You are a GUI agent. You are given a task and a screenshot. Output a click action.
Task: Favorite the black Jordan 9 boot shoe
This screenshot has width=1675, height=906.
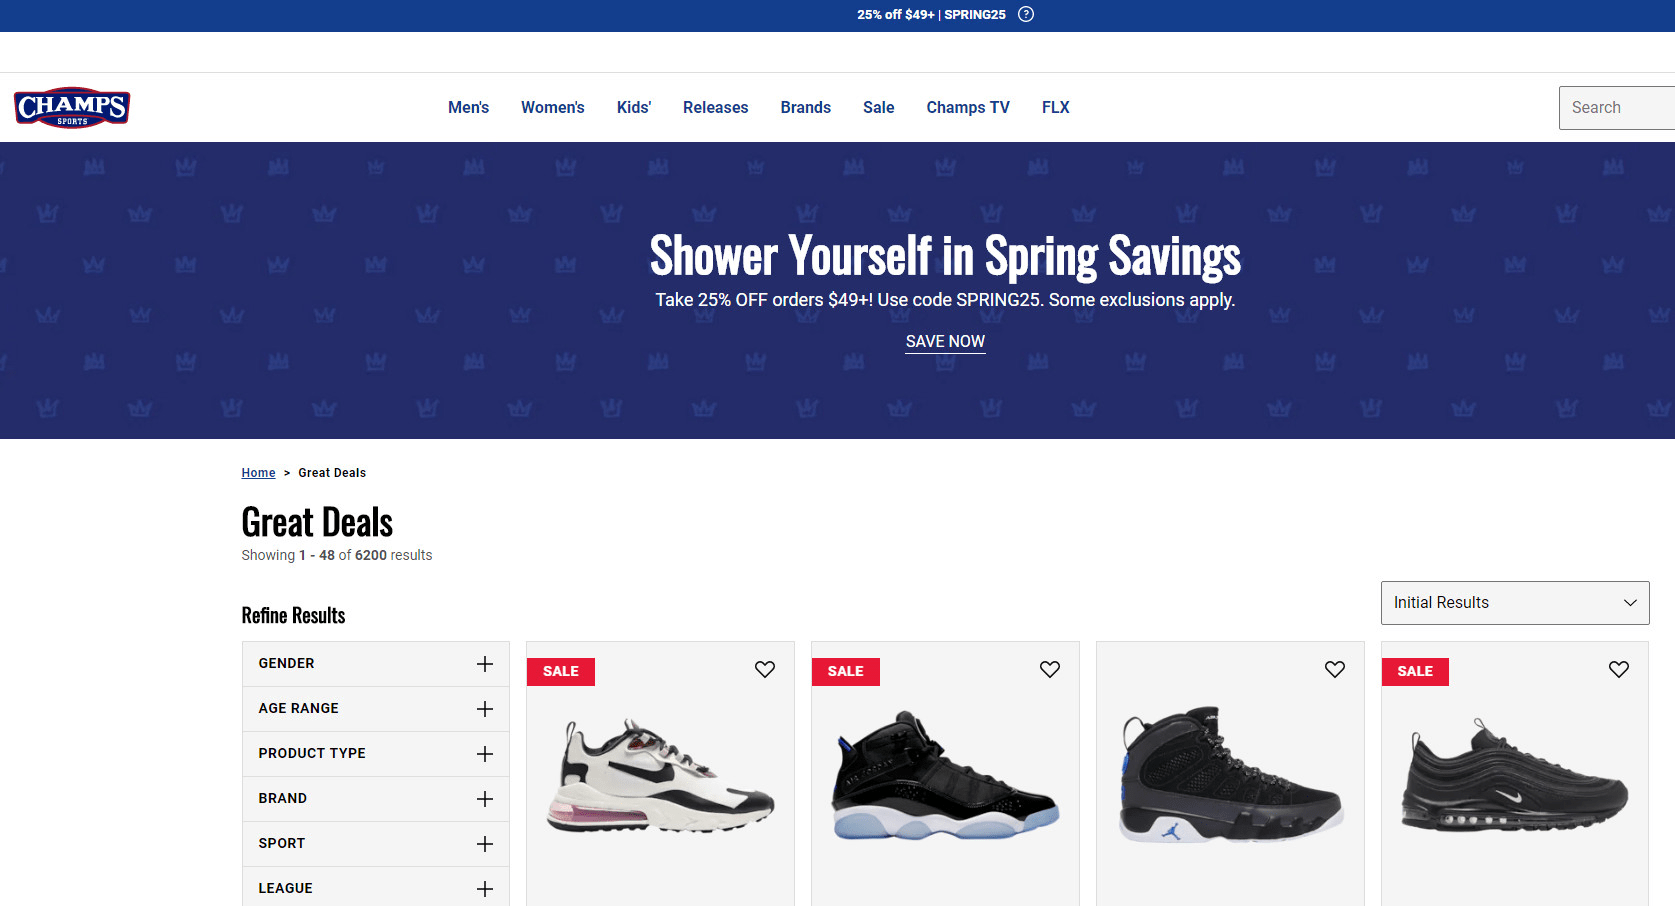1335,669
